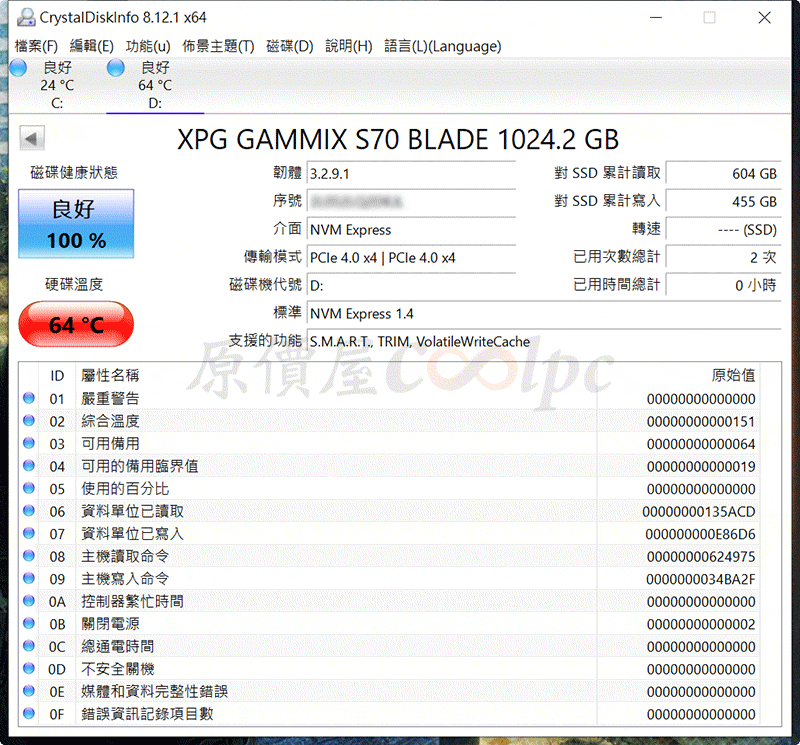The height and width of the screenshot is (745, 800).
Task: Click the 原始值 column header
Action: [733, 376]
